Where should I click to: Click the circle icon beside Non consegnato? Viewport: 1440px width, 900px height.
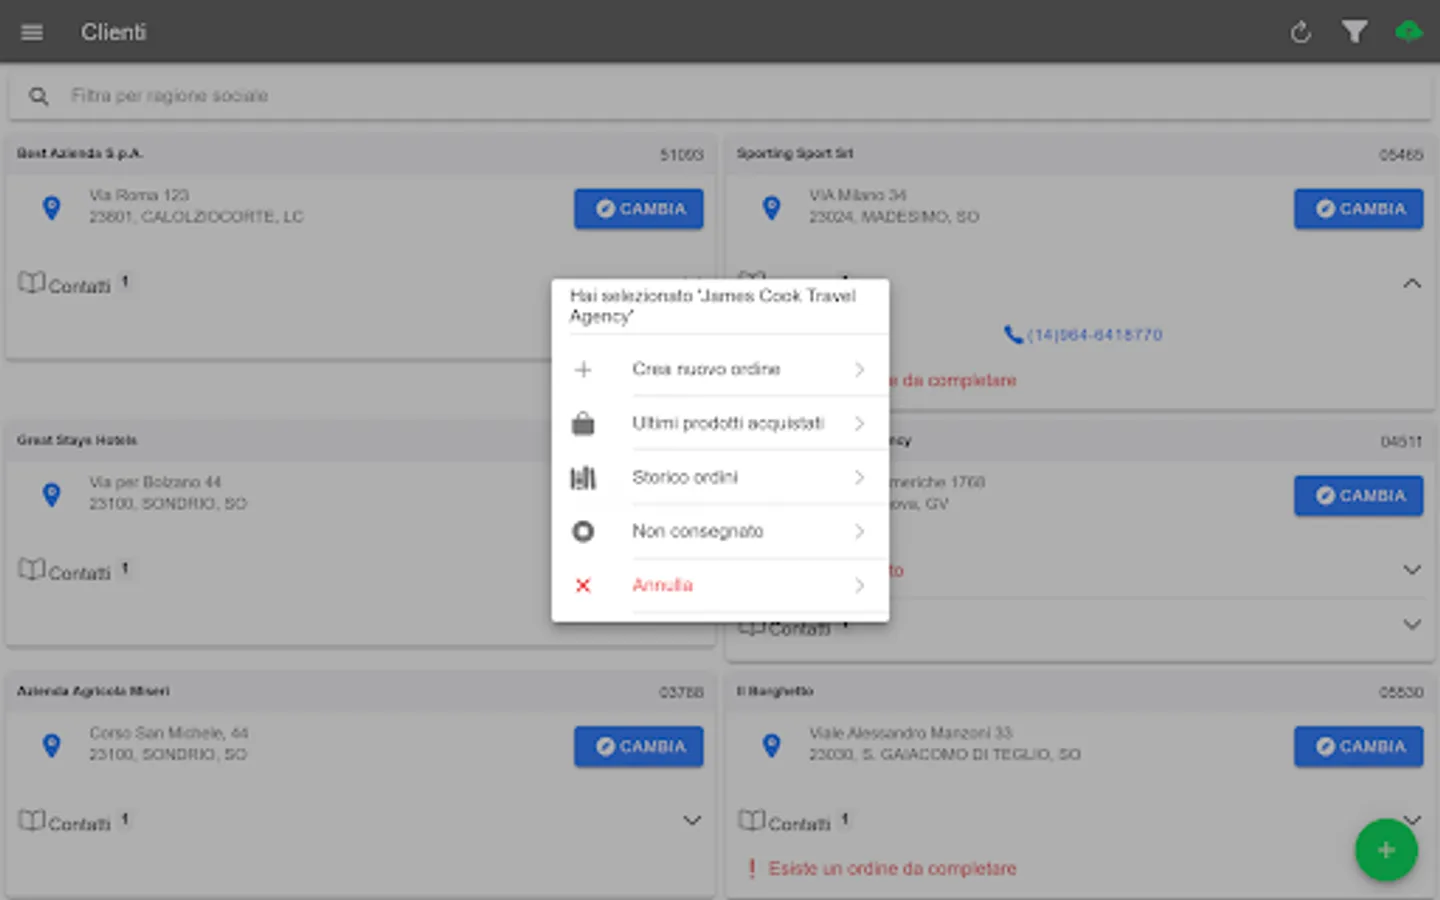583,532
